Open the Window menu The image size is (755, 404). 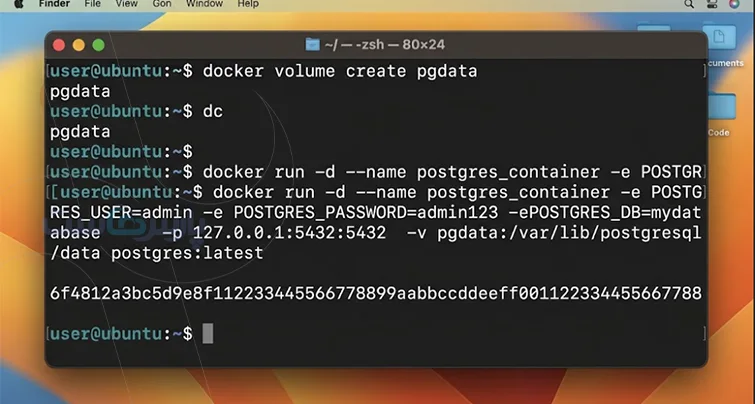[x=204, y=3]
